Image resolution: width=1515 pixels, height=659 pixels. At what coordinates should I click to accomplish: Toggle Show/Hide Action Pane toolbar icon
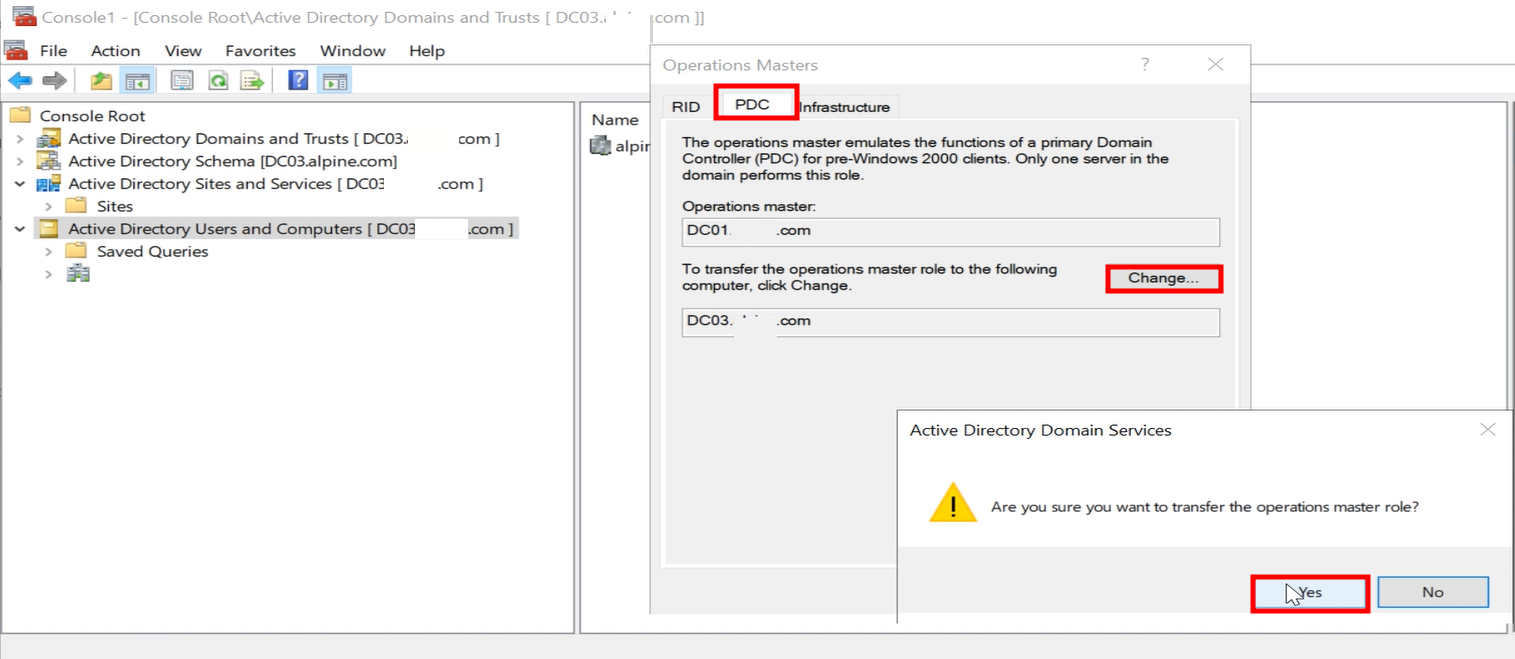[x=336, y=81]
